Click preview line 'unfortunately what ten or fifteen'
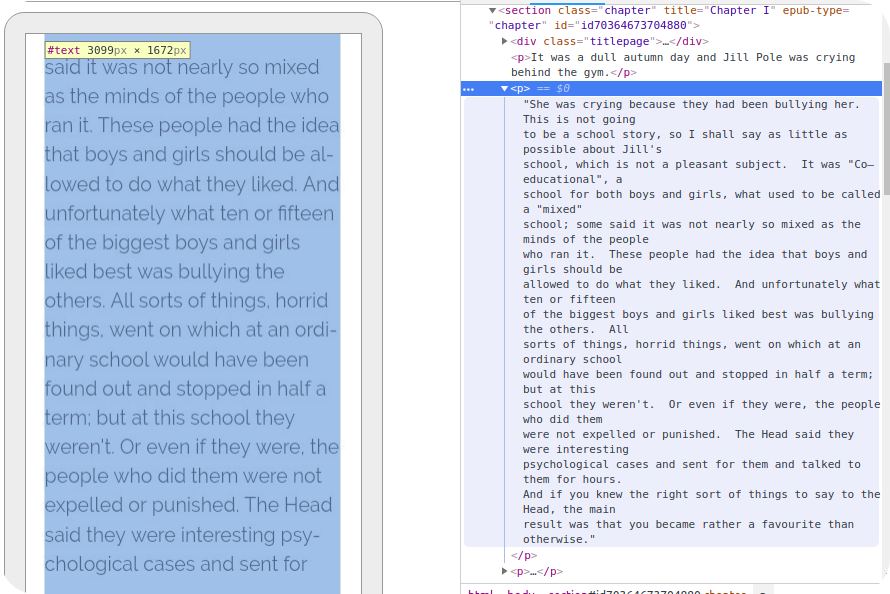890x594 pixels. coord(189,213)
